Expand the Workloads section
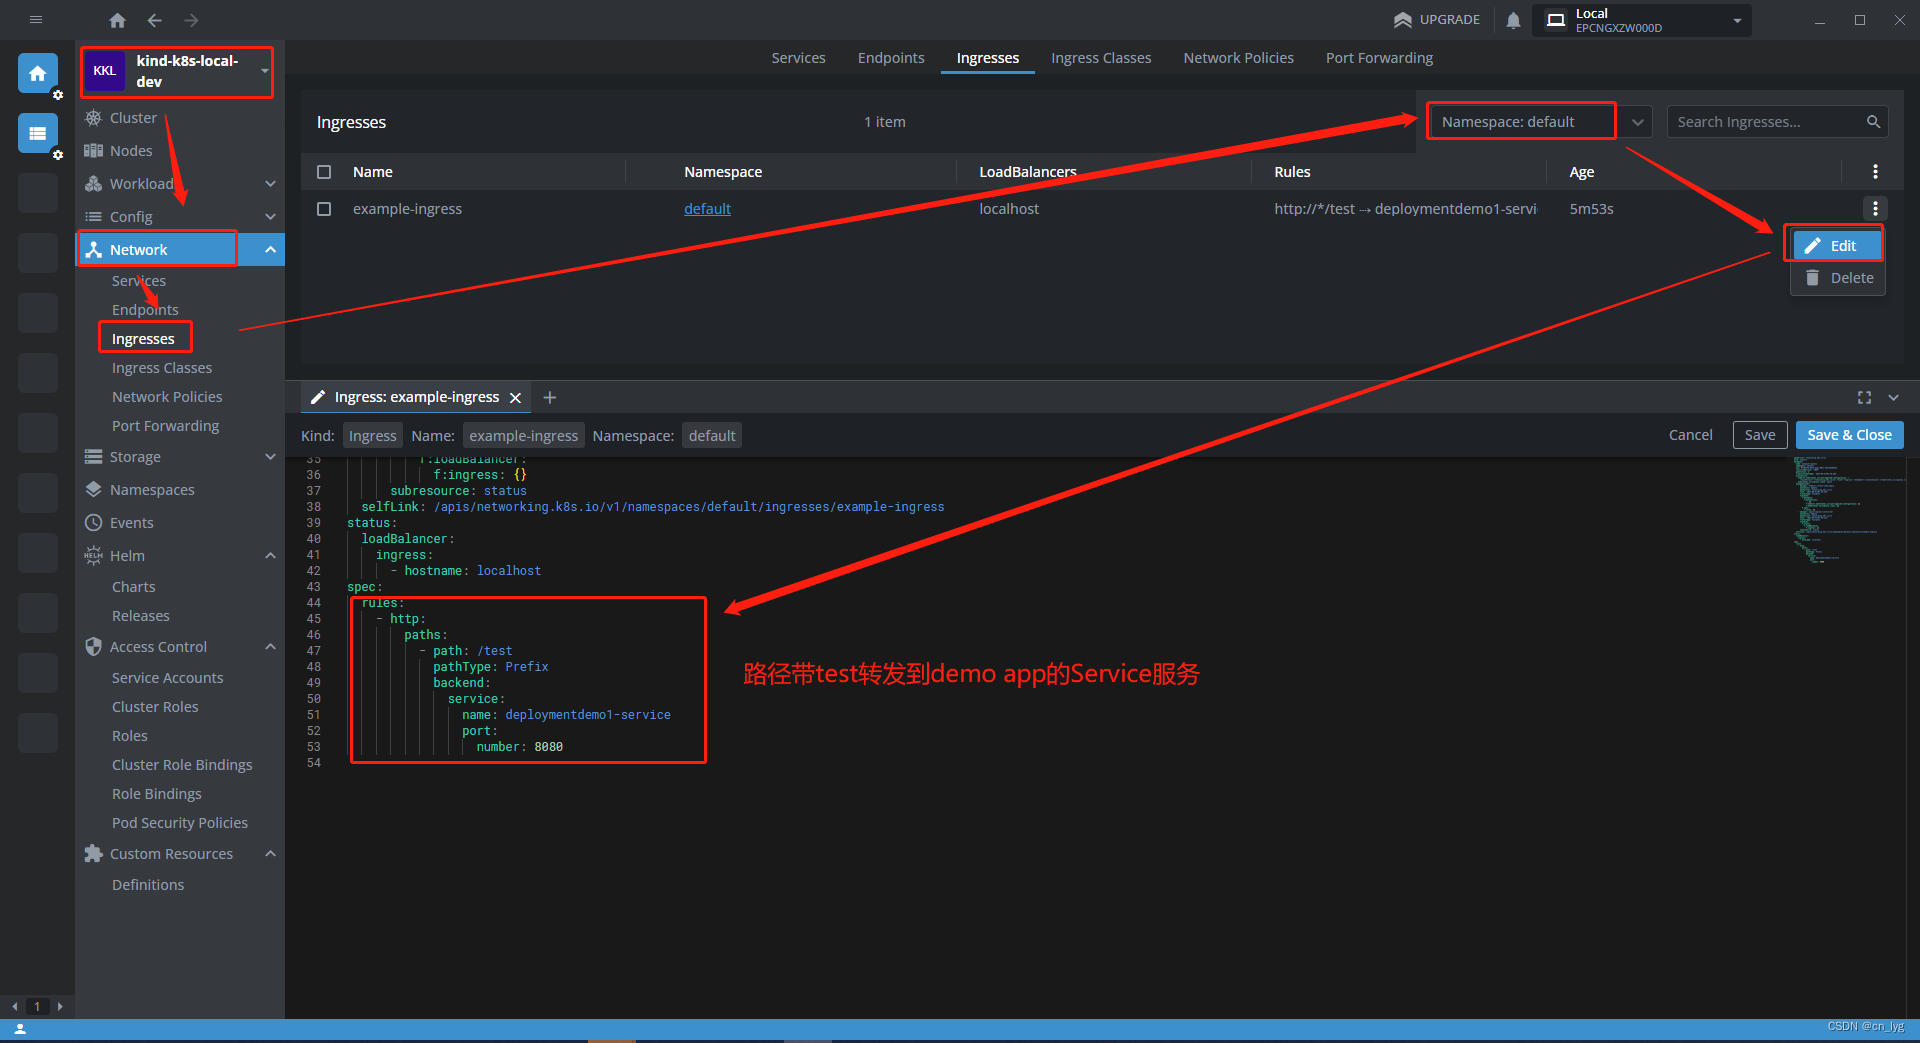1920x1043 pixels. (270, 184)
